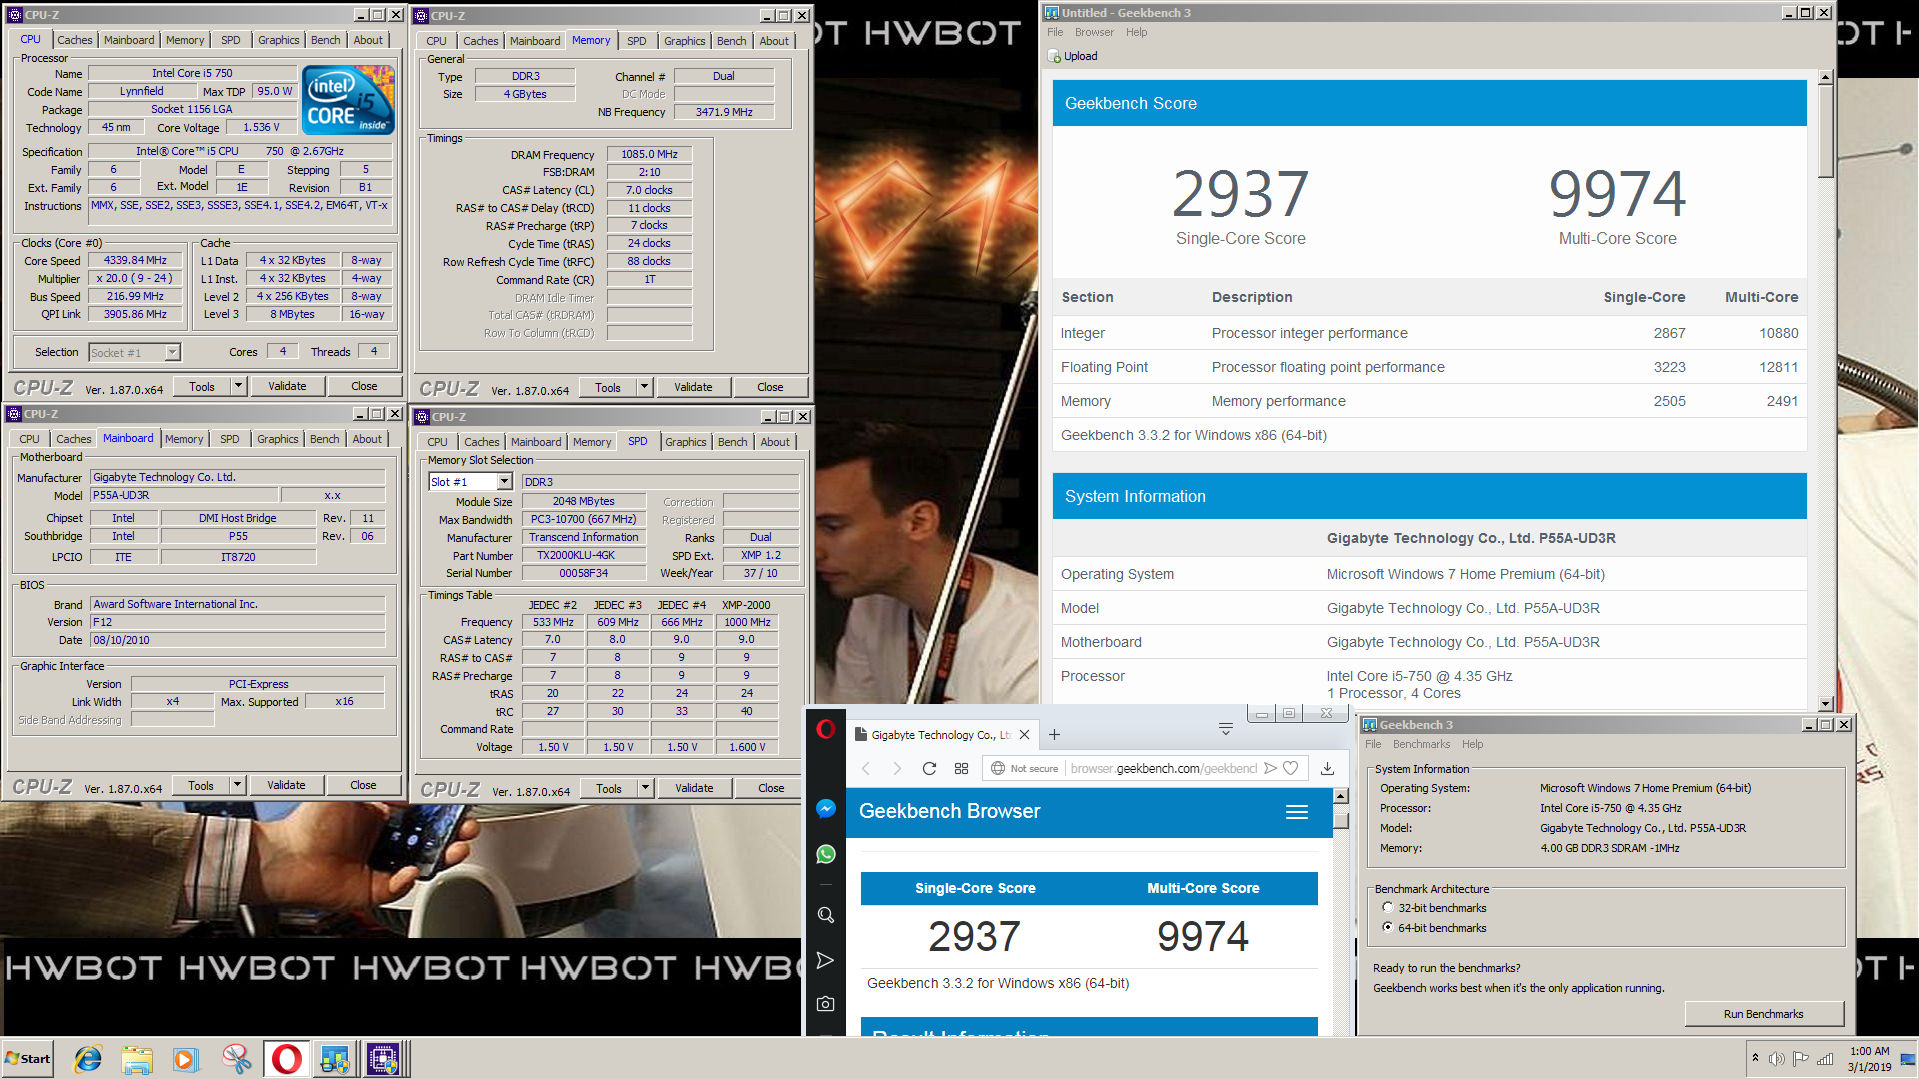Click Validate in CPU tab window
1919x1079 pixels.
(287, 386)
